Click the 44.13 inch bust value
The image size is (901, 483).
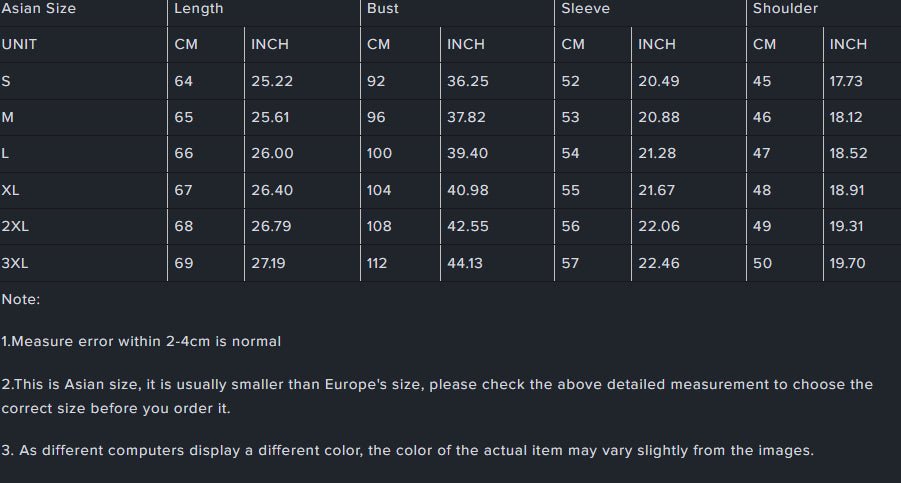click(x=465, y=263)
